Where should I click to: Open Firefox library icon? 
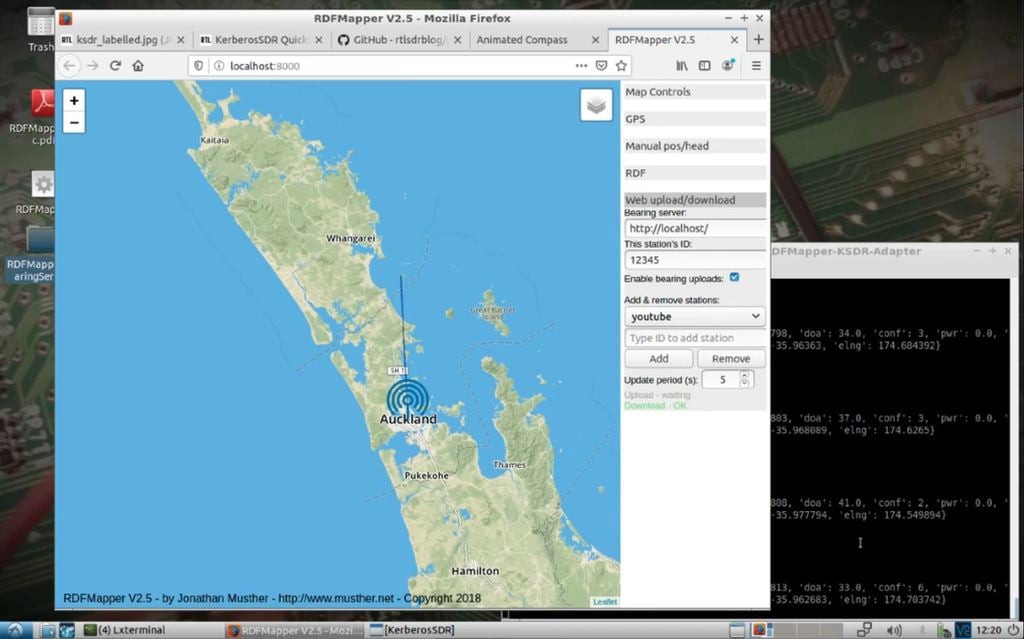682,65
